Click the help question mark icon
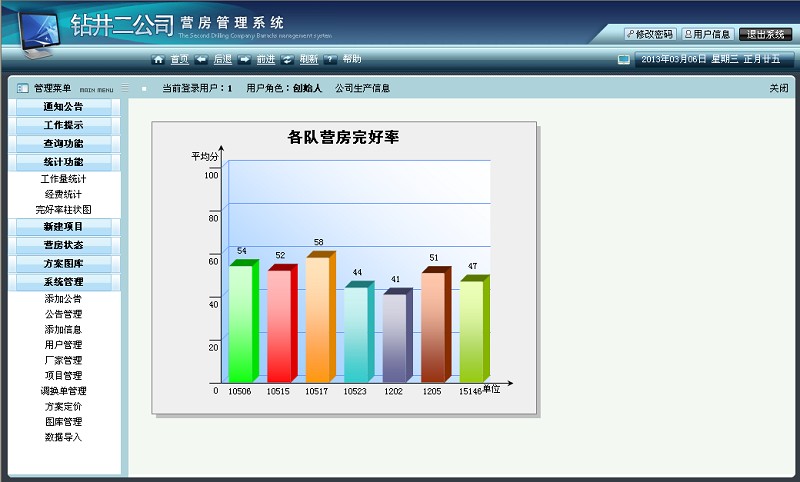The width and height of the screenshot is (800, 482). (330, 60)
